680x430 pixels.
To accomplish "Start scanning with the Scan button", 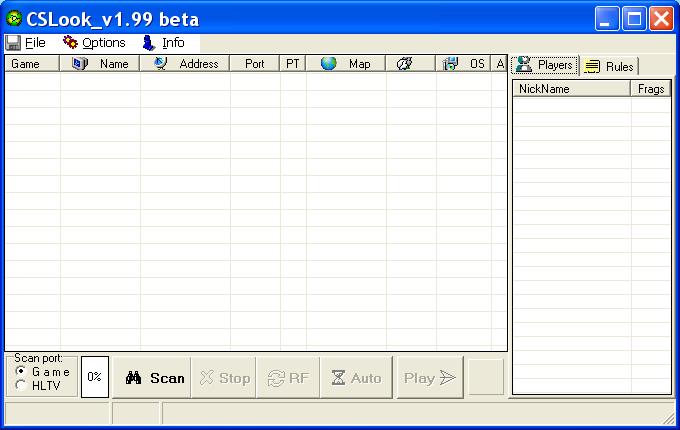I will pos(151,378).
